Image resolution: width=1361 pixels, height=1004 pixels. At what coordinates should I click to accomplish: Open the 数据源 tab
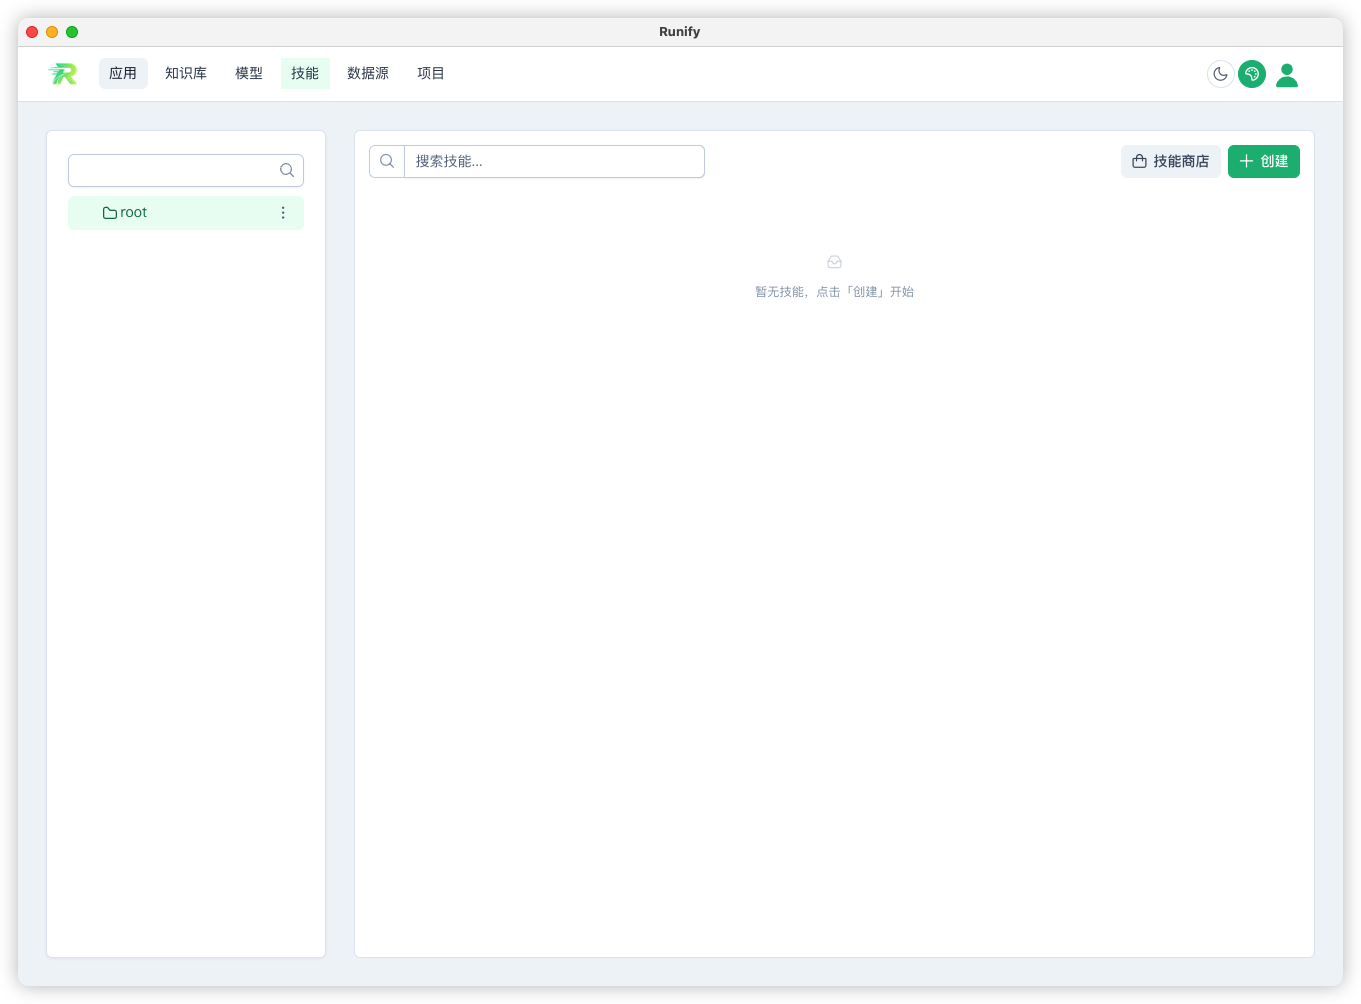pos(368,73)
